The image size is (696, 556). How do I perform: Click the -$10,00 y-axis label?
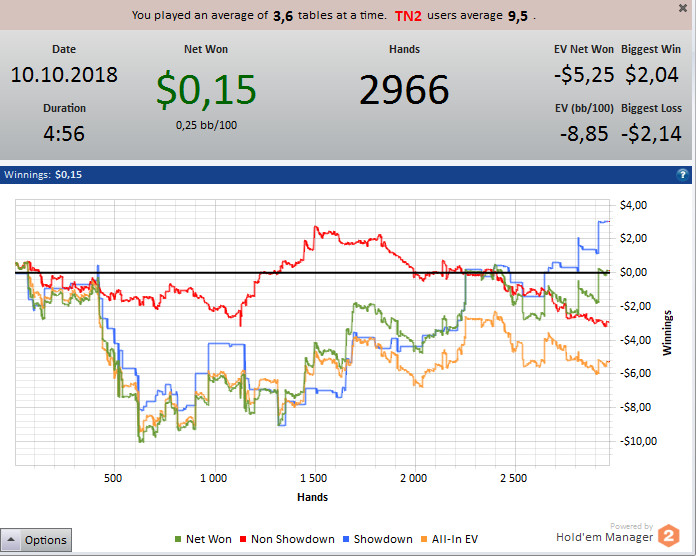[638, 441]
